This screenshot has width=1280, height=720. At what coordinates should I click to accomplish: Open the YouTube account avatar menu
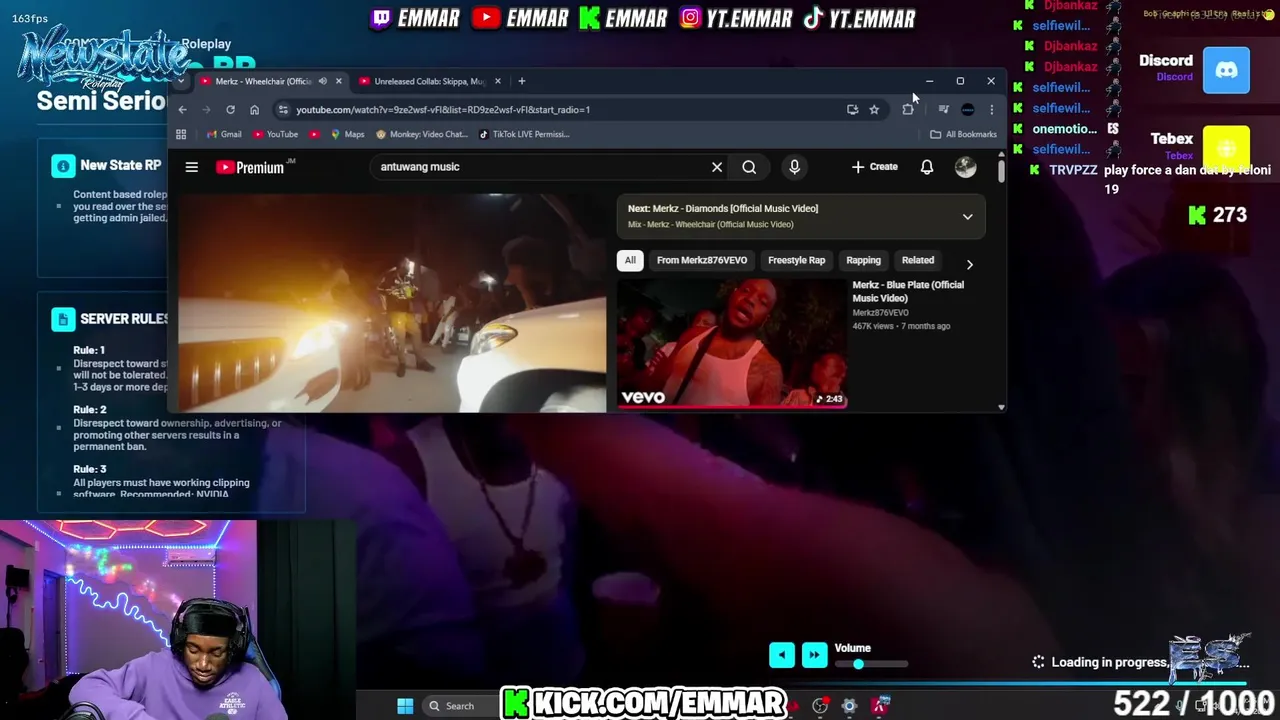tap(965, 167)
